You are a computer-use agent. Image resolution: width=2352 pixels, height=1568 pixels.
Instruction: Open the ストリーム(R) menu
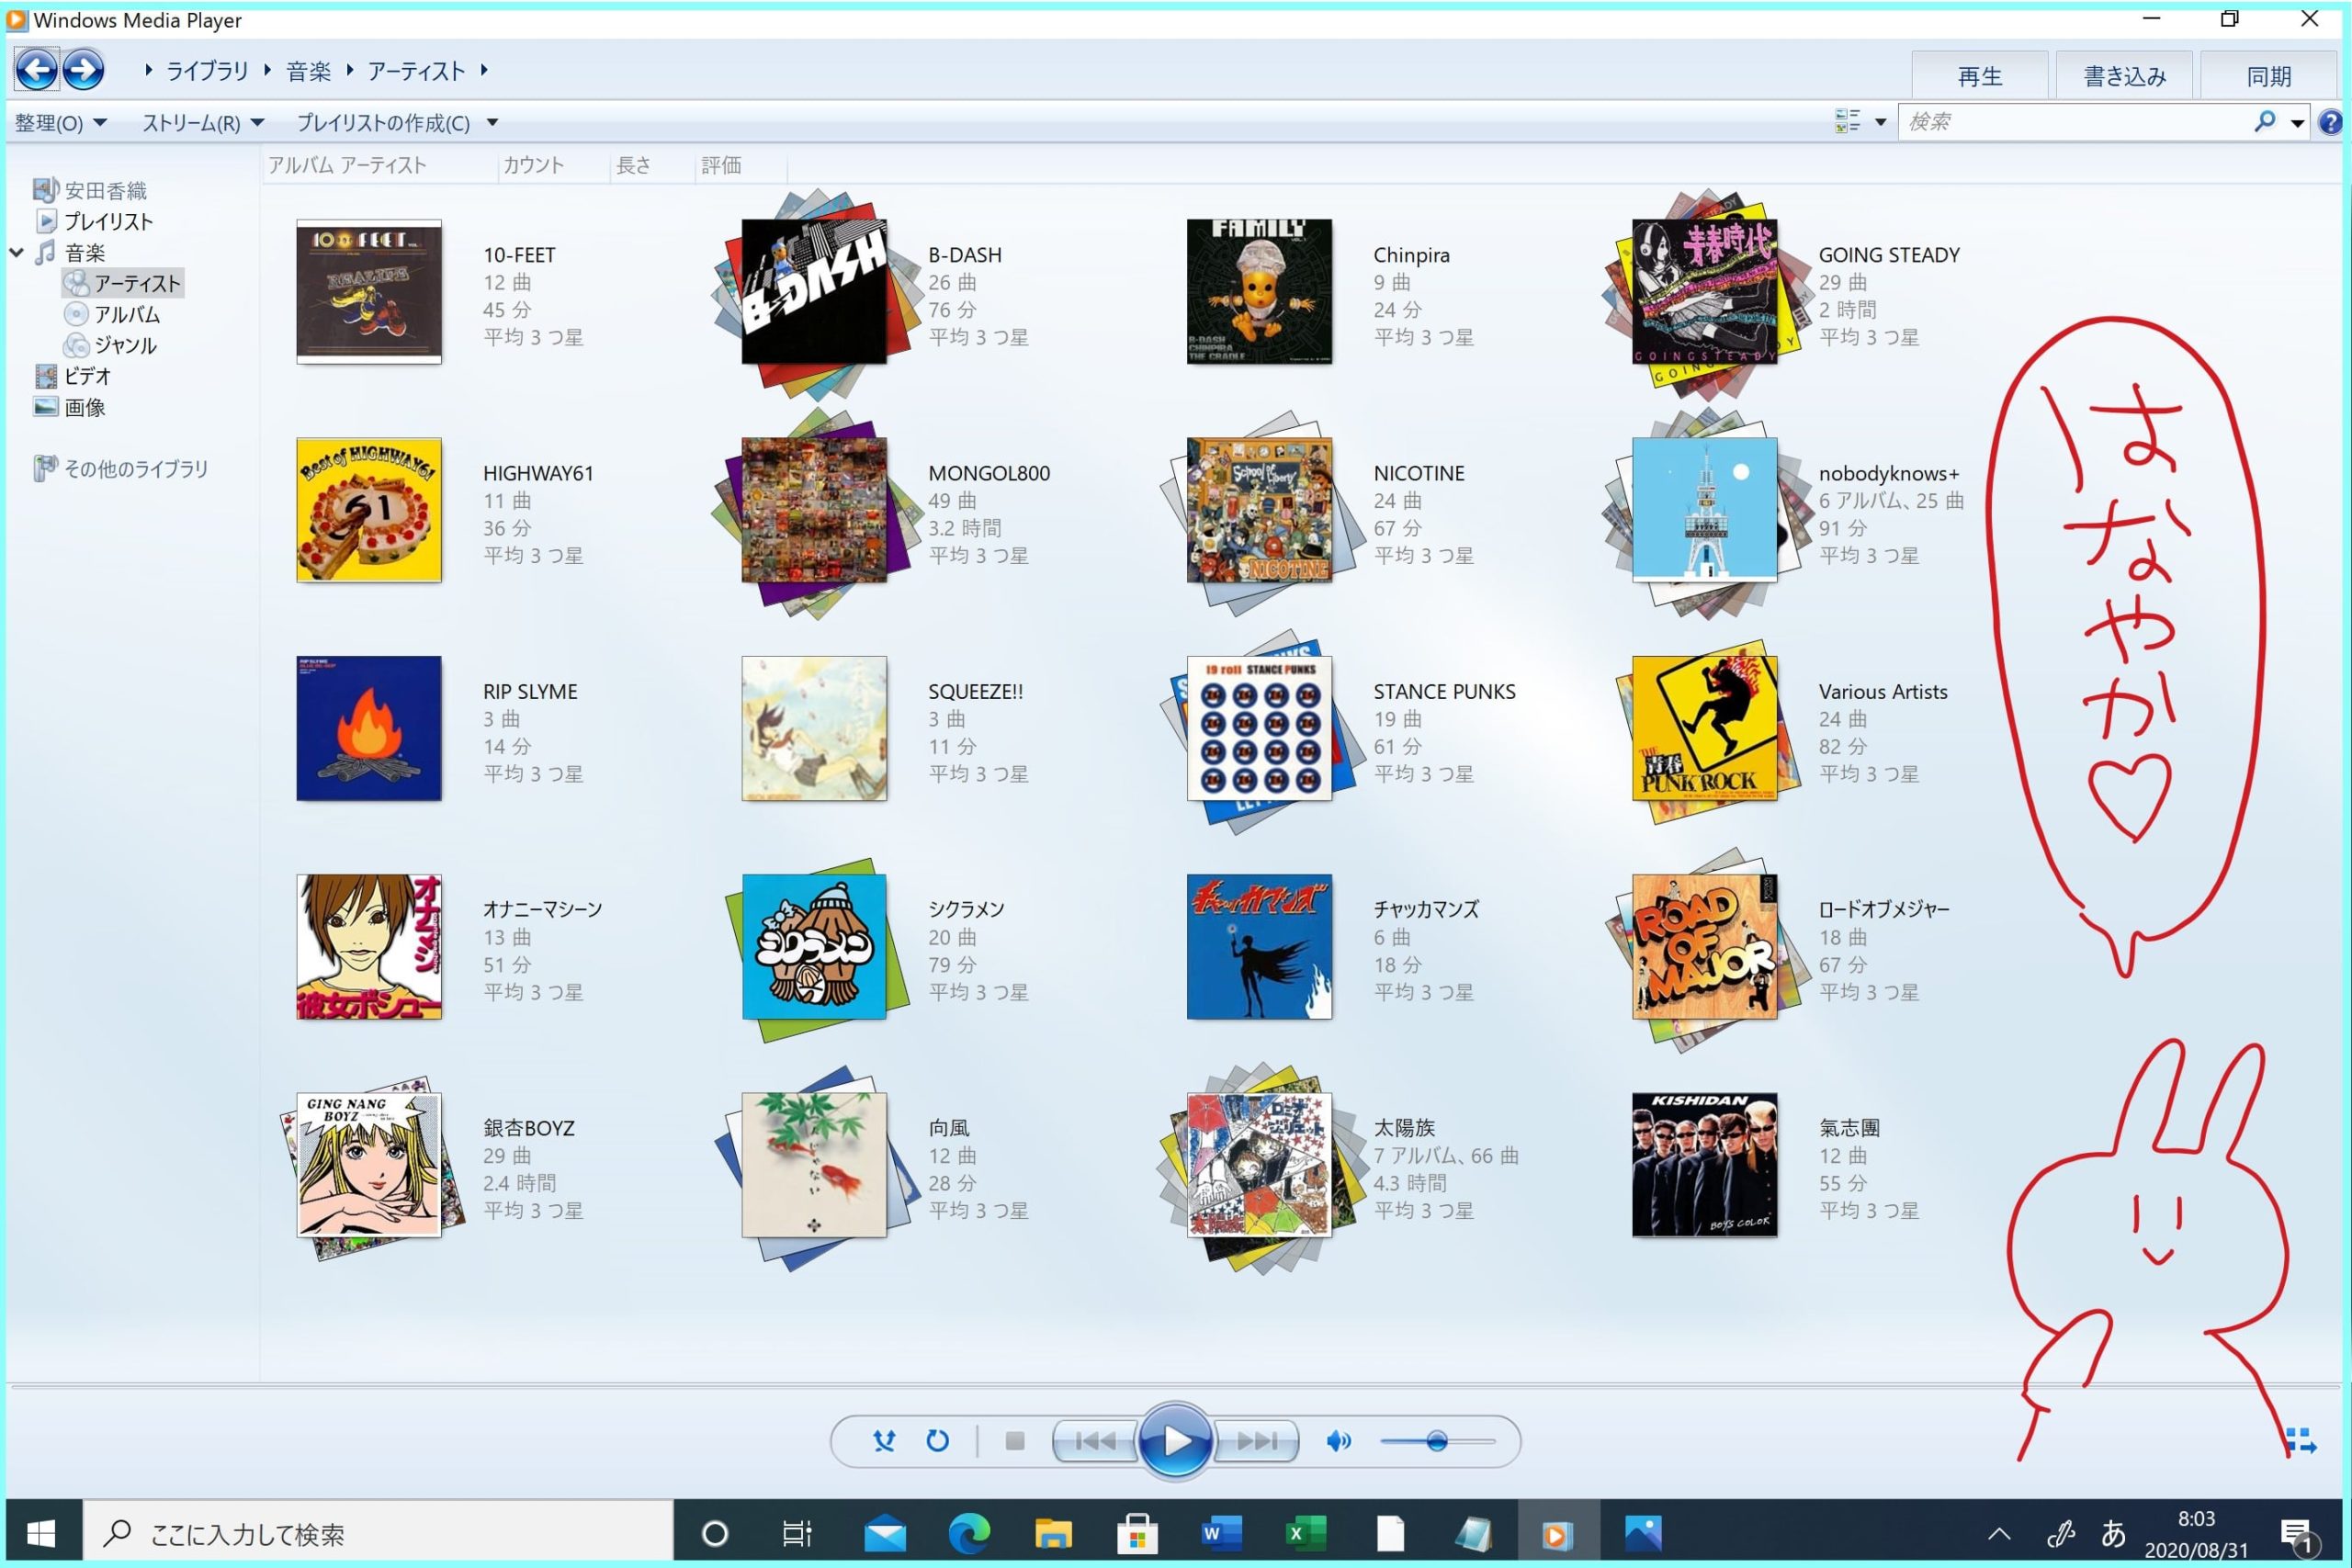click(203, 123)
